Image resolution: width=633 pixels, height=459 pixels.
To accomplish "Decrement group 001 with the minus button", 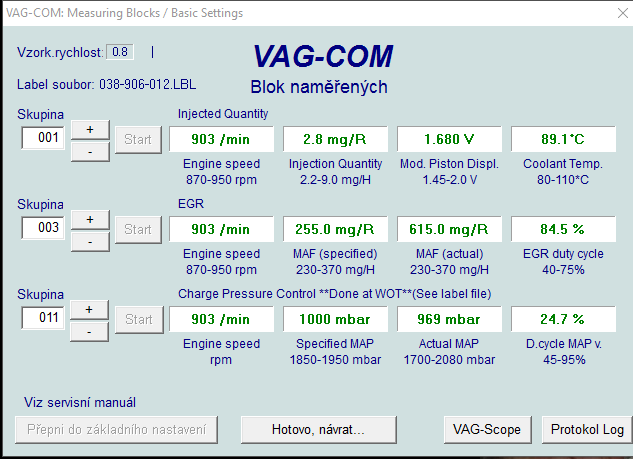I will pos(90,152).
